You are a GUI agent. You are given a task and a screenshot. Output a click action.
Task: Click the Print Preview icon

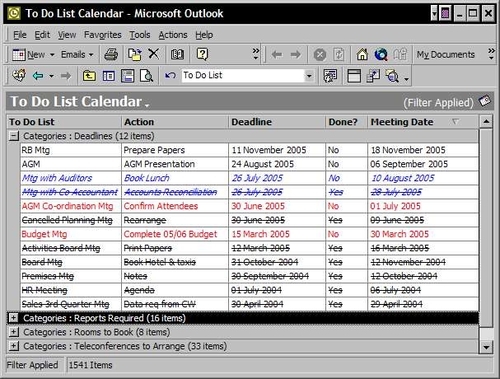point(146,76)
